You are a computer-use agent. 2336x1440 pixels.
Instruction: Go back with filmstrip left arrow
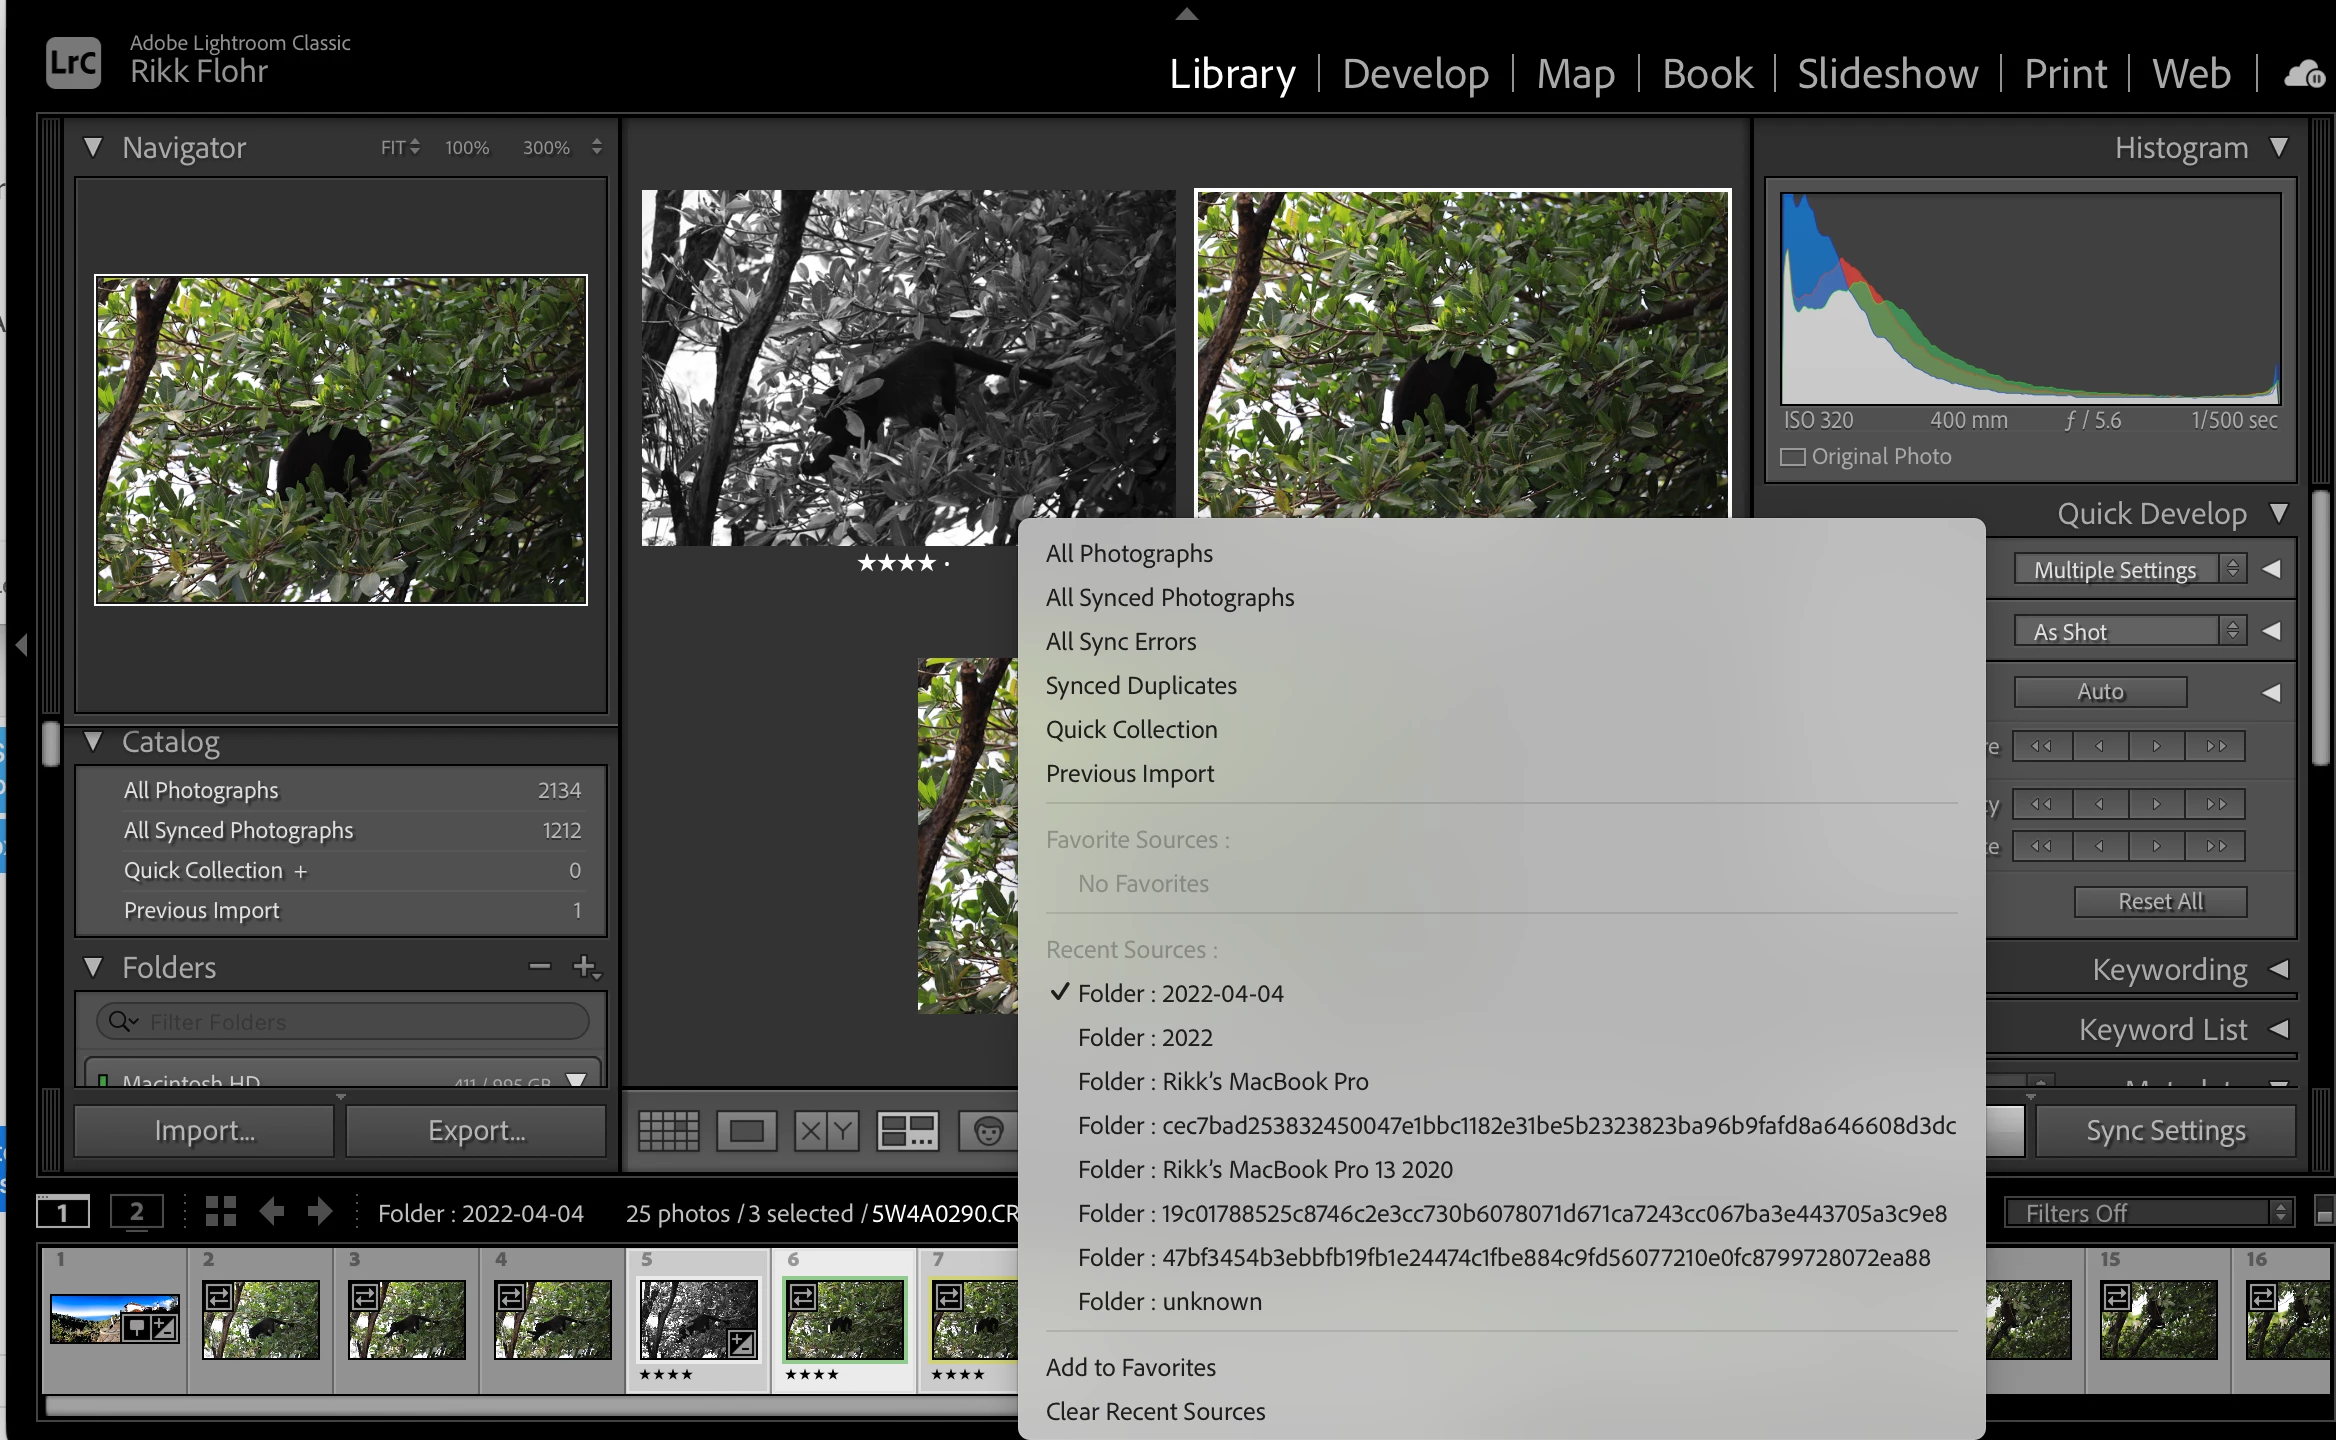coord(271,1212)
